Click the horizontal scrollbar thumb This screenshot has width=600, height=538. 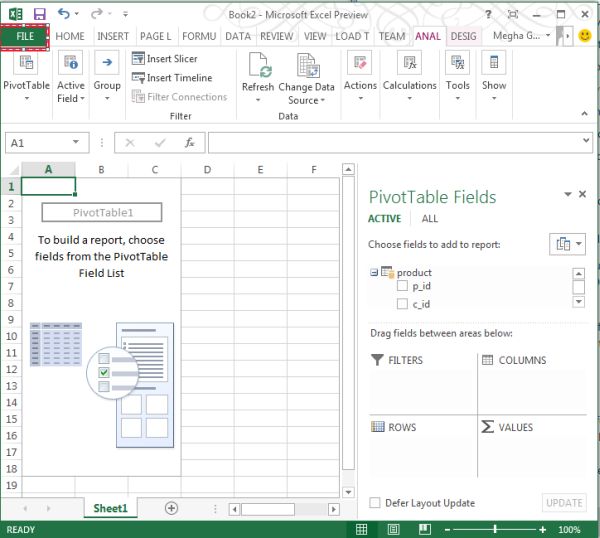tap(268, 509)
